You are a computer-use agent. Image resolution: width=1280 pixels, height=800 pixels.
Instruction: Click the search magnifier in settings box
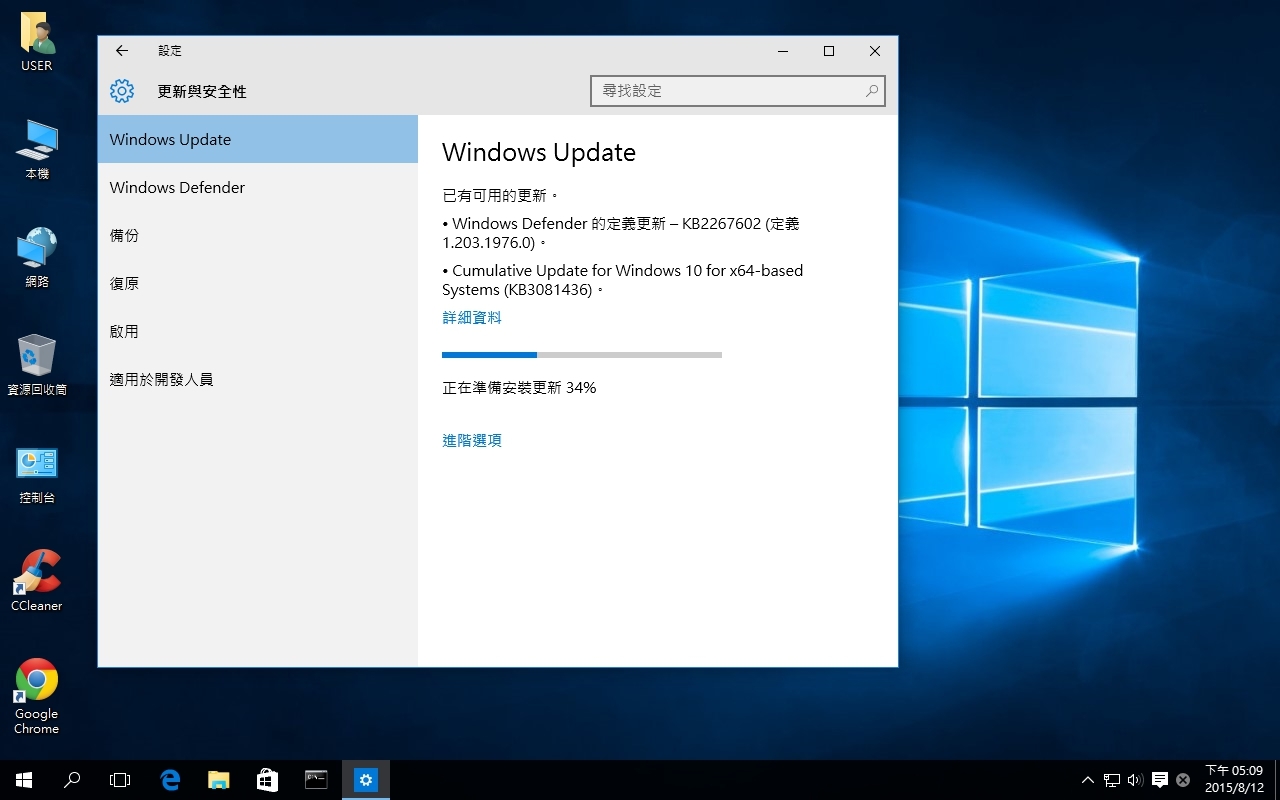(872, 91)
